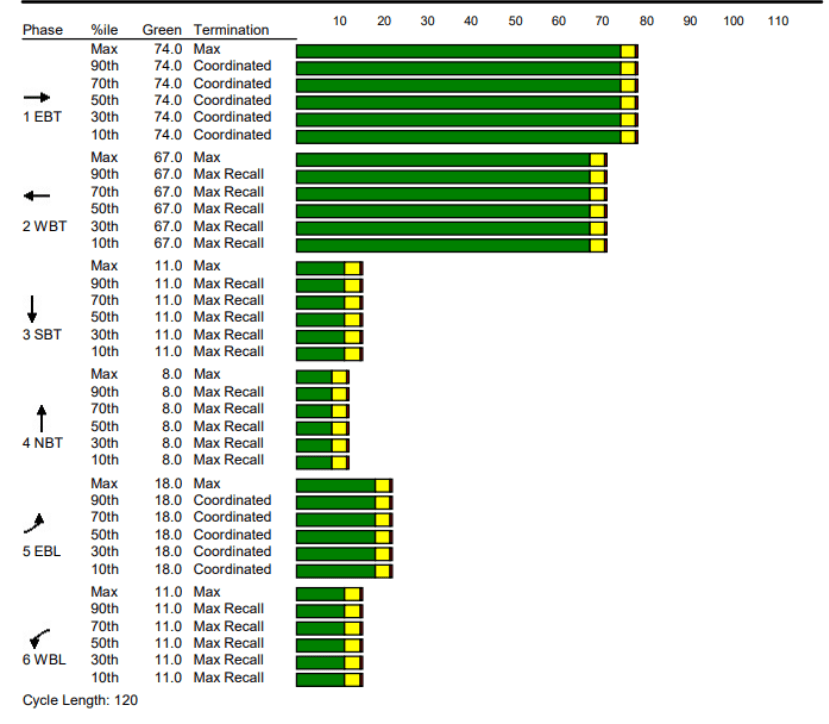The width and height of the screenshot is (829, 724).
Task: Click the green bar in NBT Max row
Action: tap(314, 376)
